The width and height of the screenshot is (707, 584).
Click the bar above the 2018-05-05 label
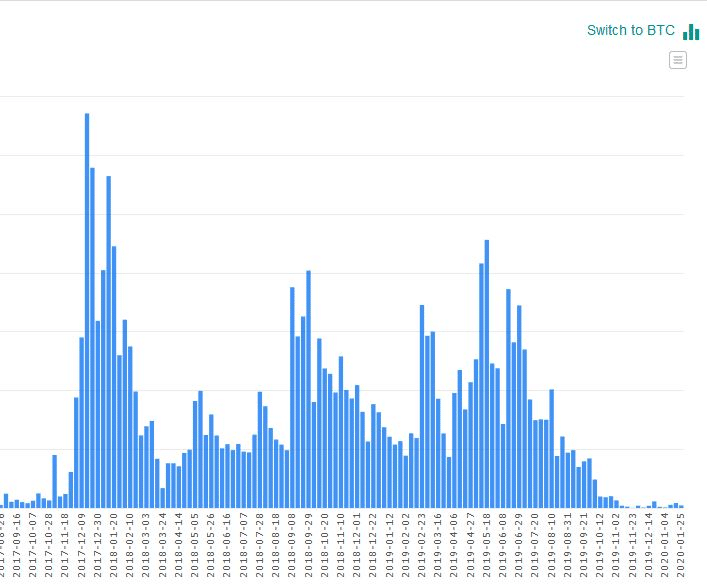[195, 453]
